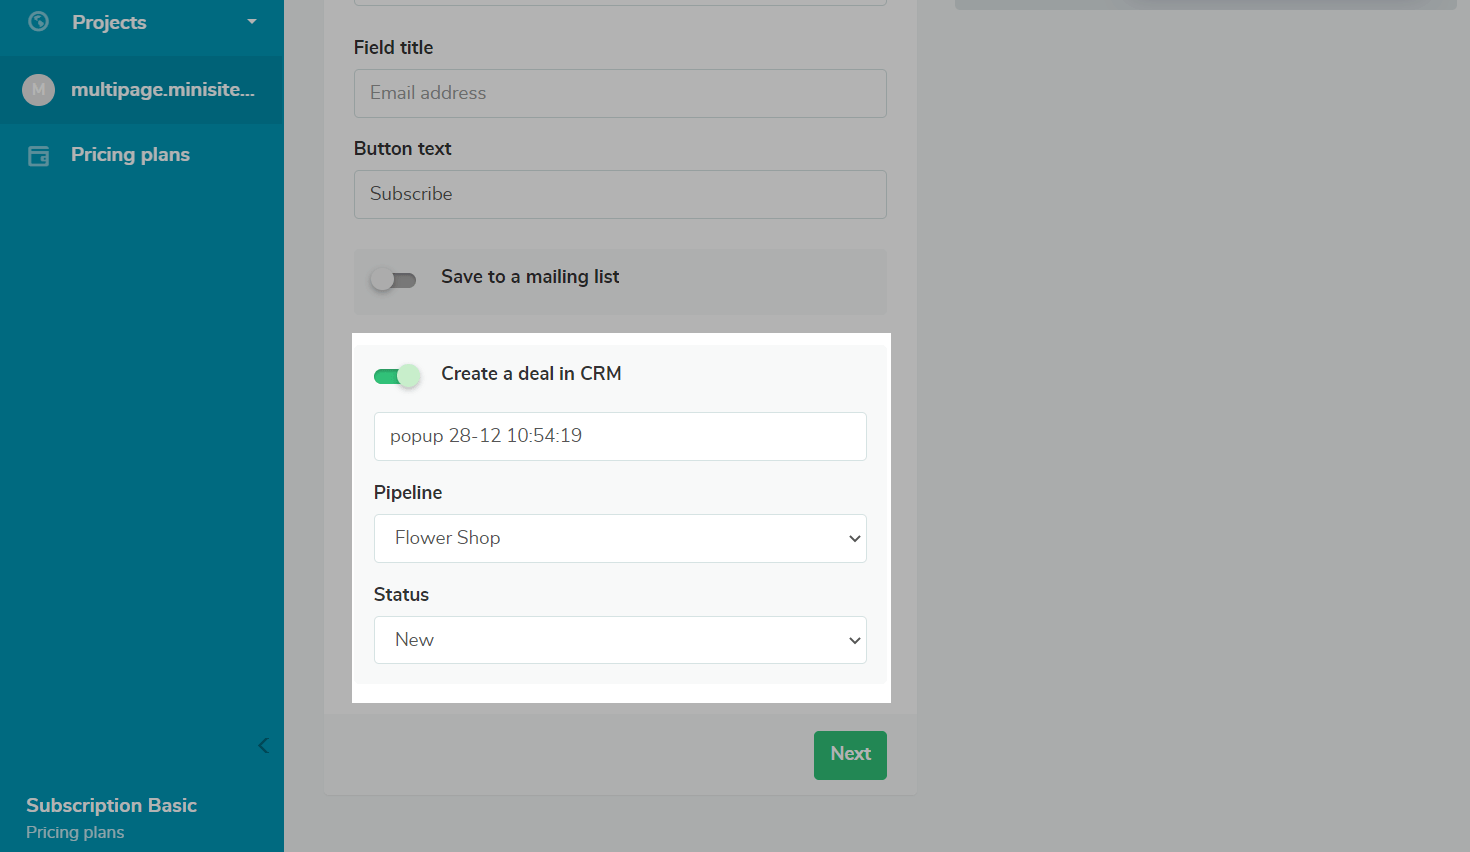Expand the Projects dropdown arrow
The width and height of the screenshot is (1470, 852).
click(x=252, y=22)
